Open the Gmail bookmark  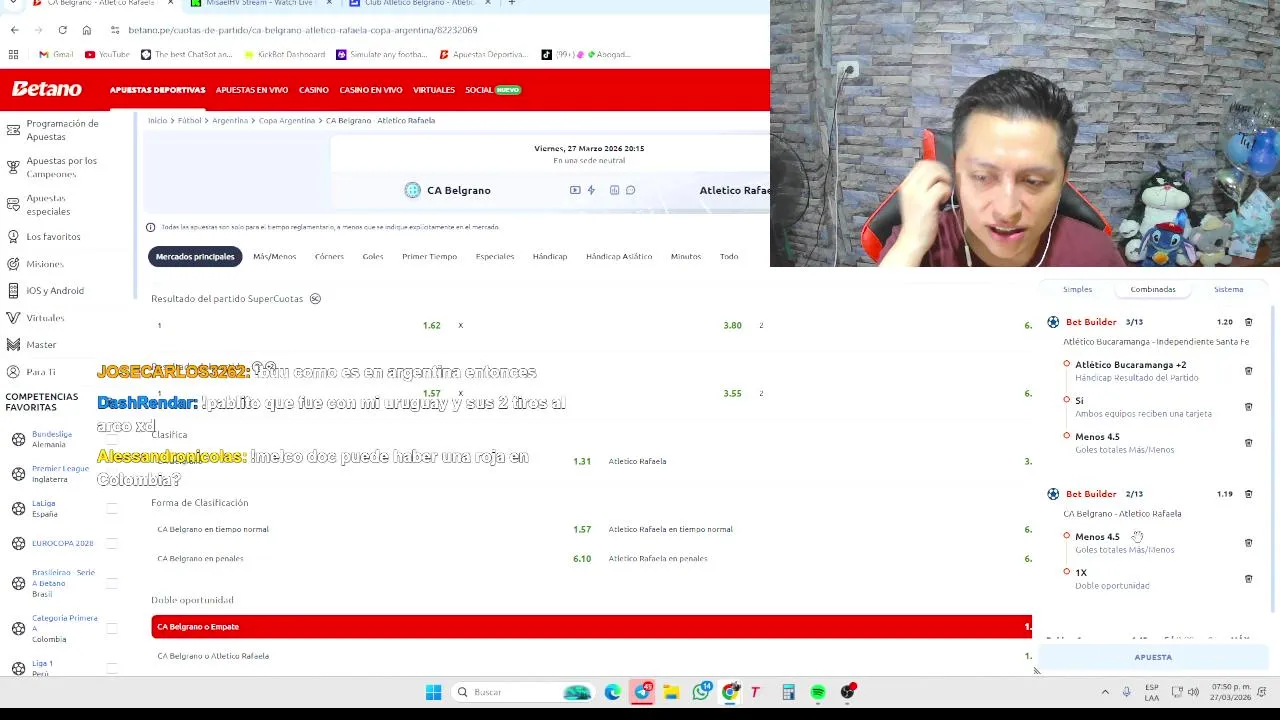tap(56, 55)
